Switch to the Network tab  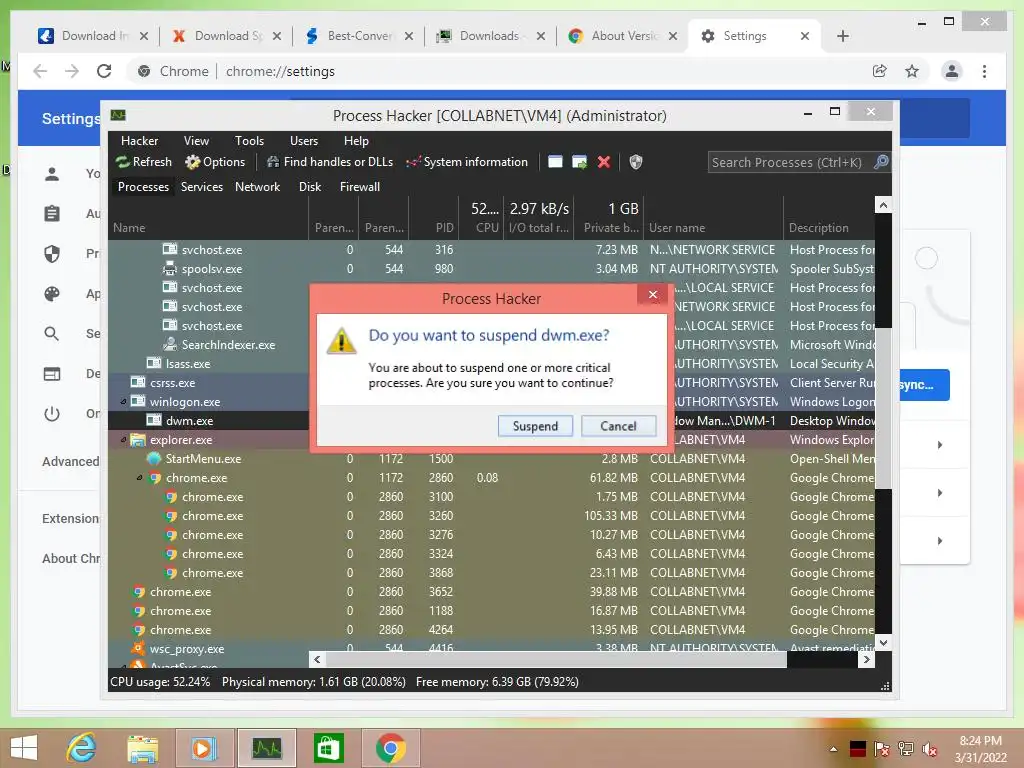pos(257,187)
